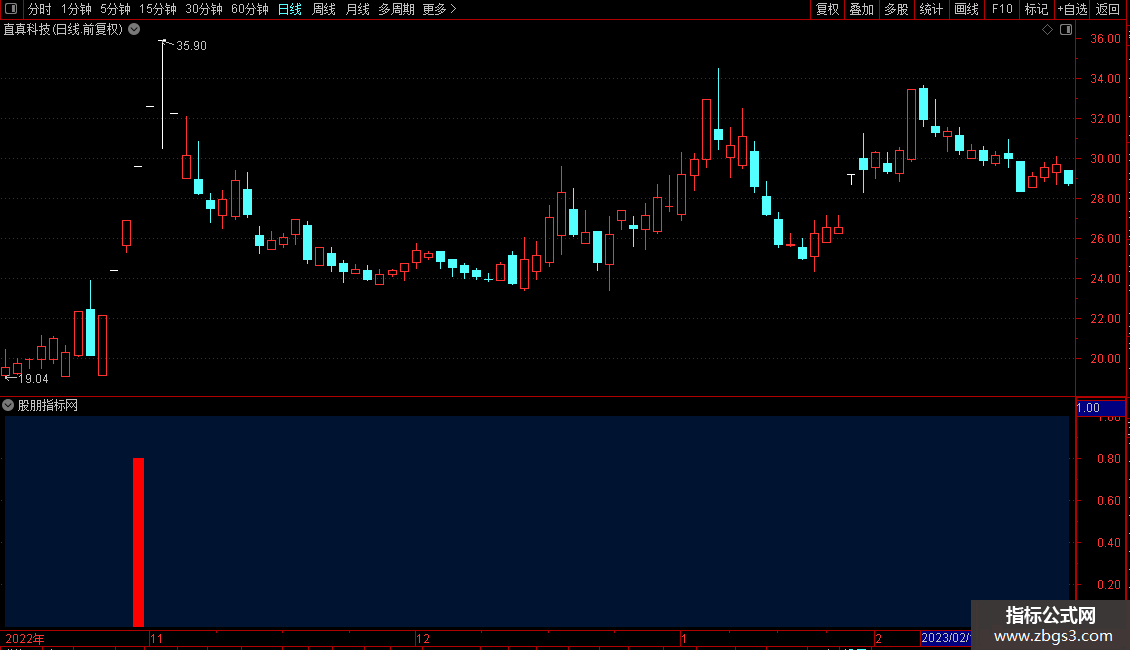Open the 直真科技 chart settings dropdown

134,30
